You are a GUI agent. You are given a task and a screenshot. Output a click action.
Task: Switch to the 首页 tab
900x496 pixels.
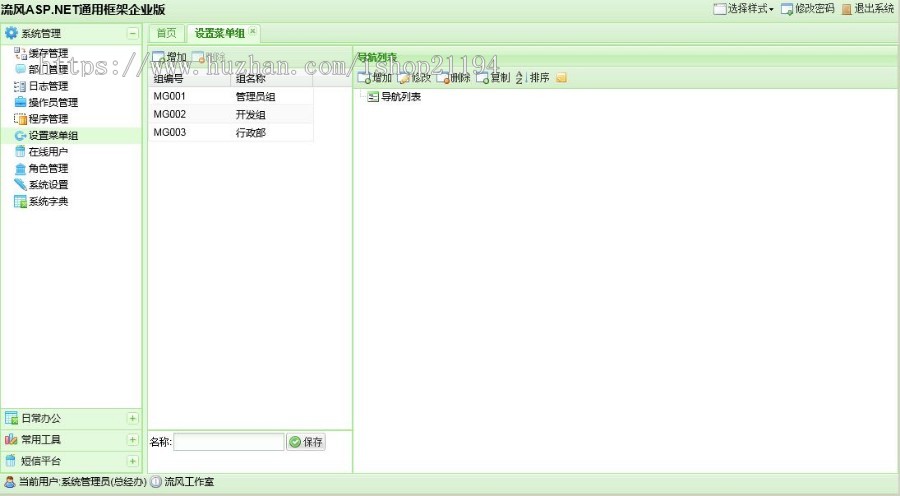click(166, 33)
